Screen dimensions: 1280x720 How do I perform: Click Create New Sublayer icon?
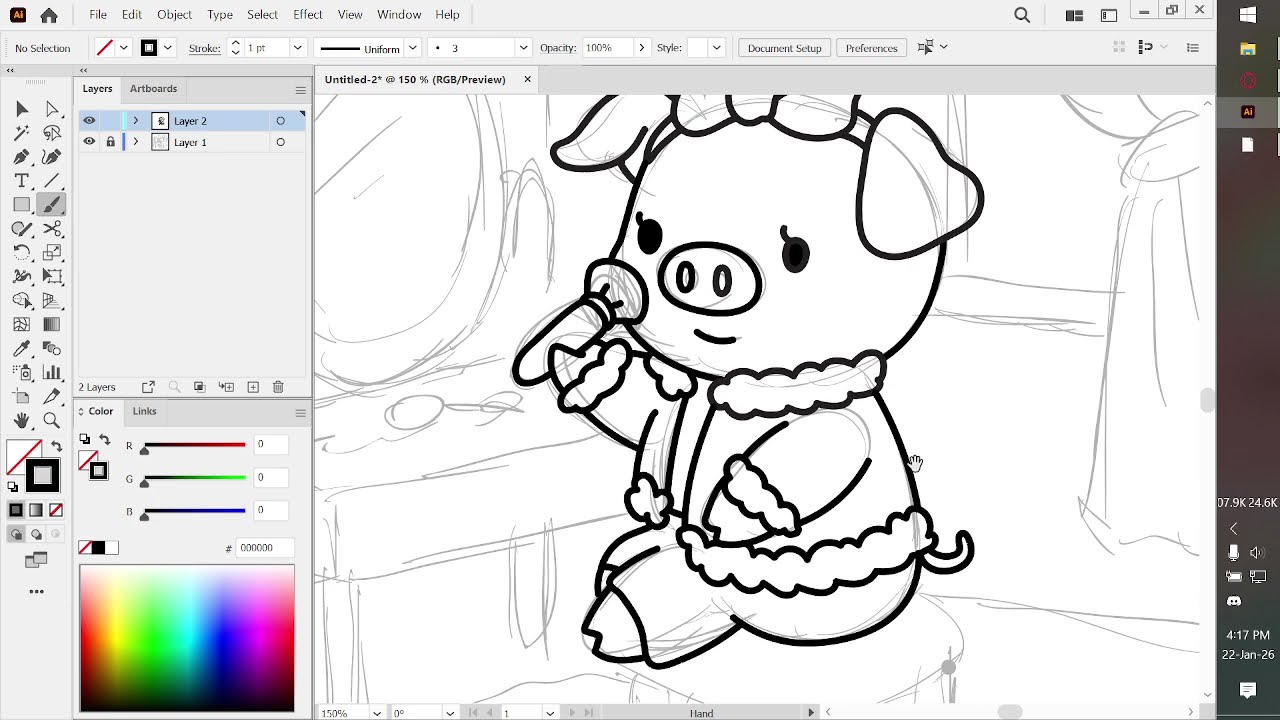click(x=226, y=387)
